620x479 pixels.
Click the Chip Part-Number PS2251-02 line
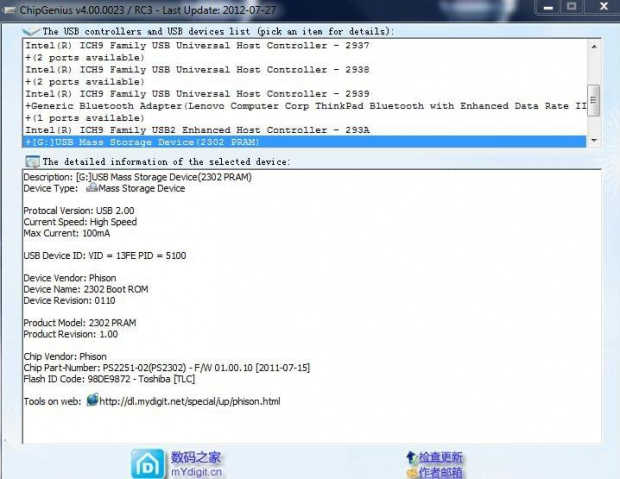166,368
